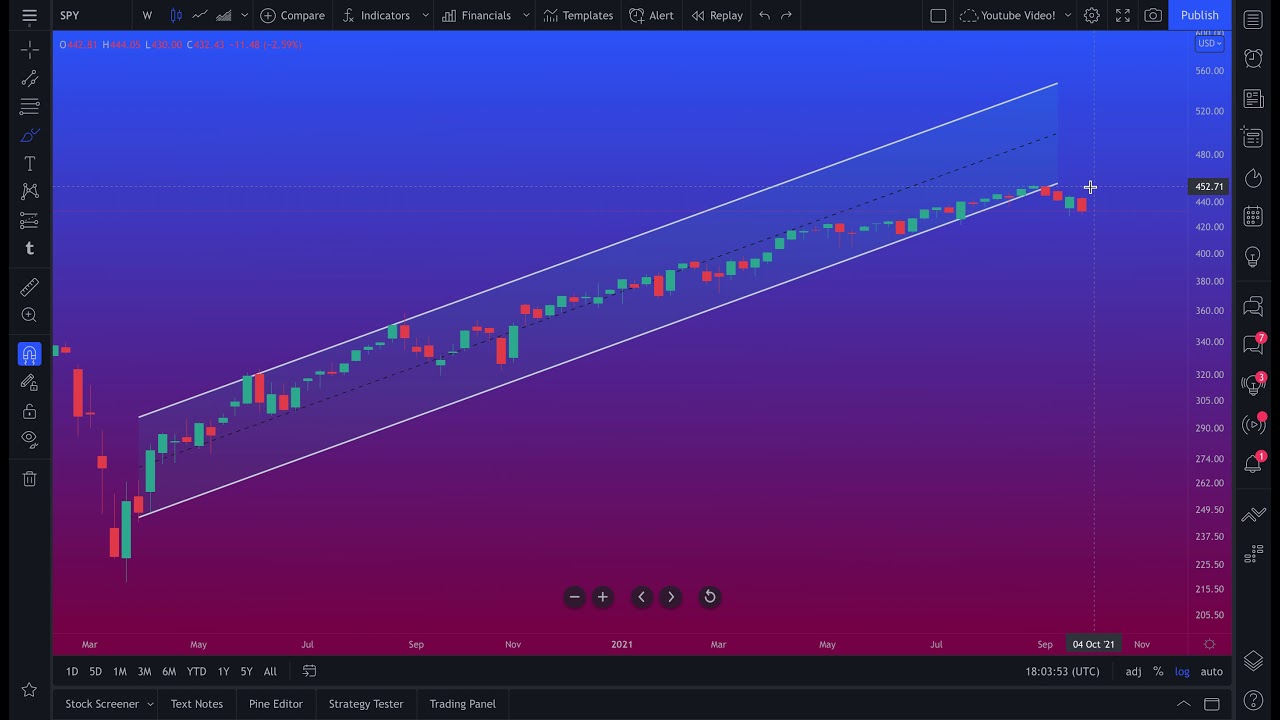Set the YTD date range
The height and width of the screenshot is (720, 1280).
point(196,672)
